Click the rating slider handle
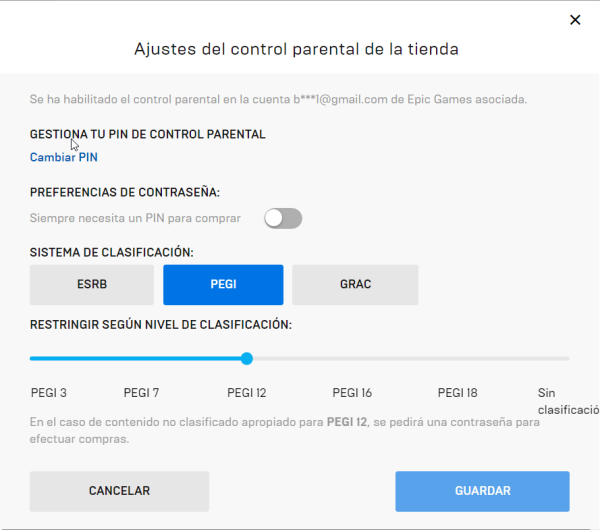The image size is (600, 530). pyautogui.click(x=247, y=358)
